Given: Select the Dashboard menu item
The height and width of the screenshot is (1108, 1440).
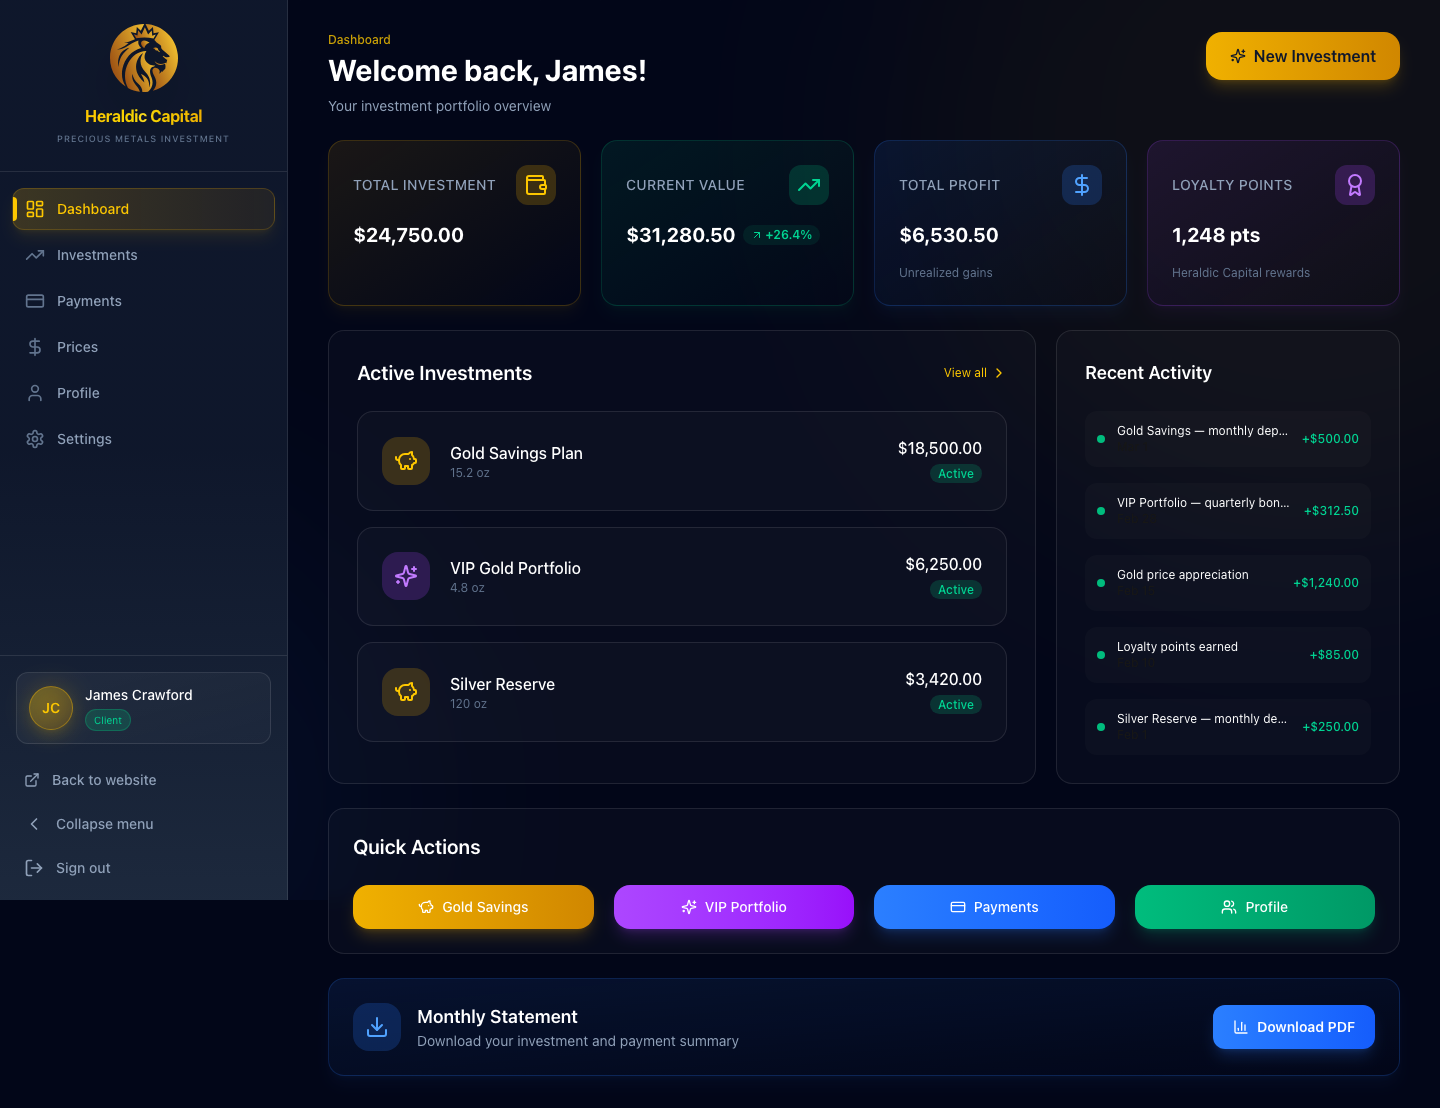Looking at the screenshot, I should pyautogui.click(x=93, y=209).
